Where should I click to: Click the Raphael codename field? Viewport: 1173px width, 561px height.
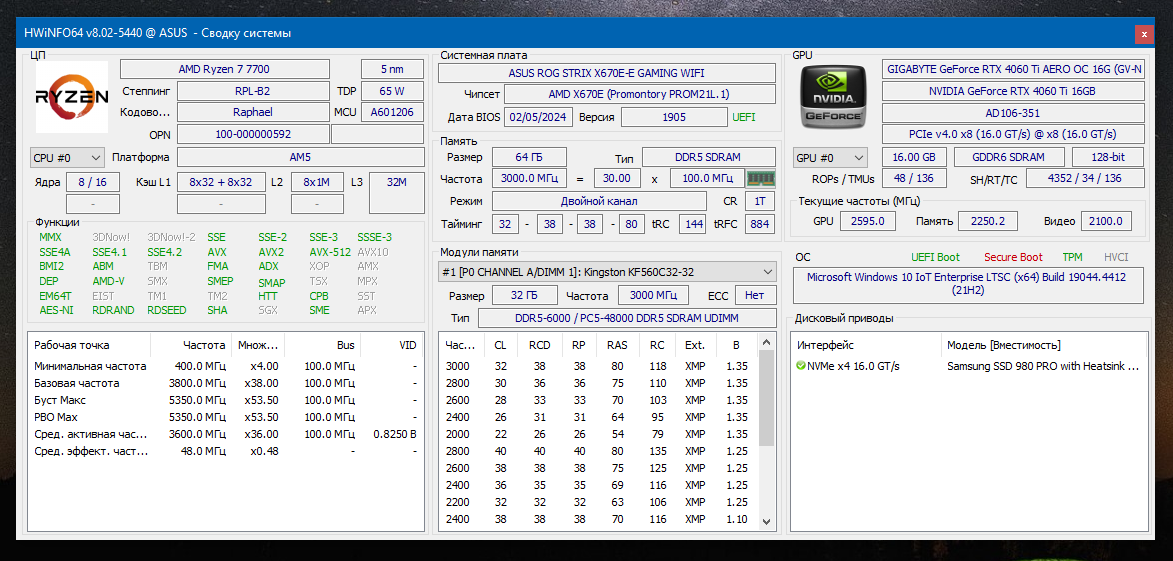[x=252, y=112]
